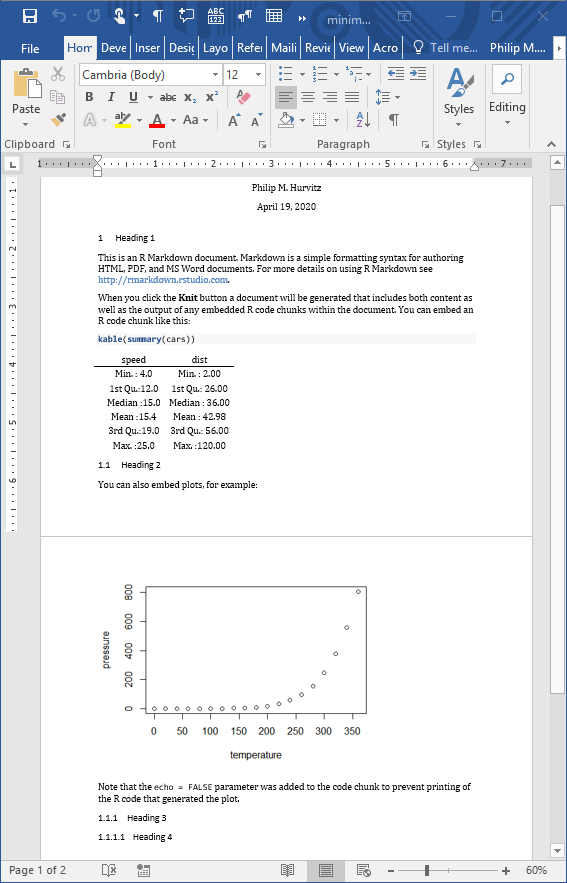Image resolution: width=567 pixels, height=883 pixels.
Task: Increase indent with the indent icon
Action: 418,74
